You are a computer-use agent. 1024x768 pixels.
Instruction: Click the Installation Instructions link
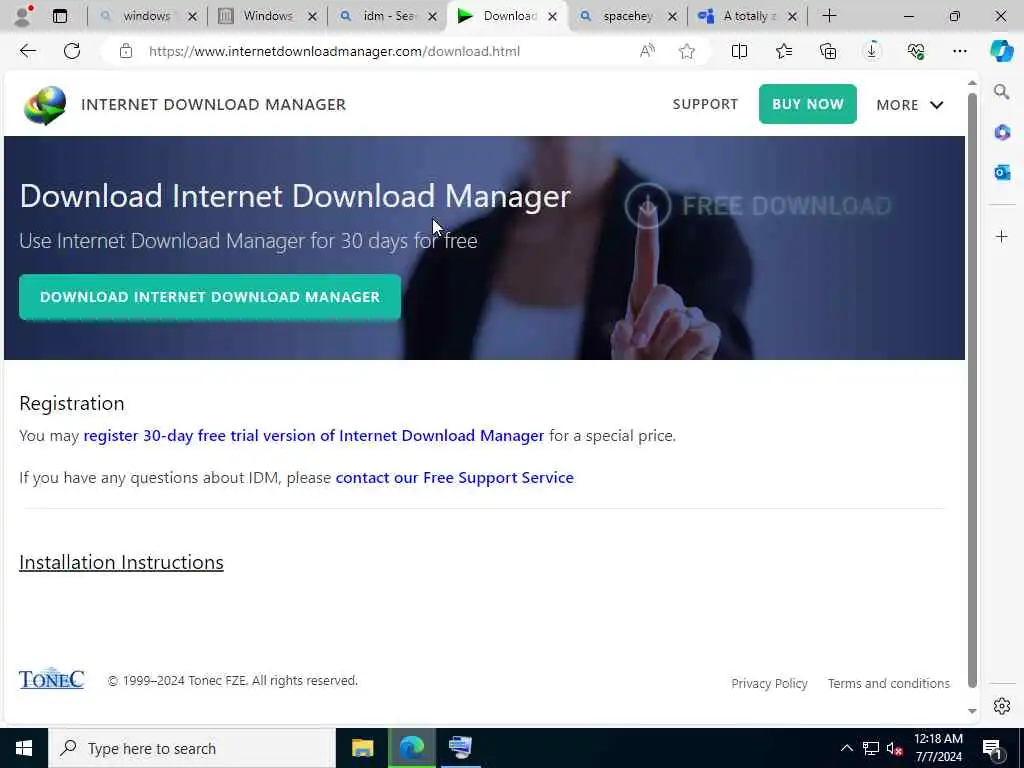[x=121, y=562]
